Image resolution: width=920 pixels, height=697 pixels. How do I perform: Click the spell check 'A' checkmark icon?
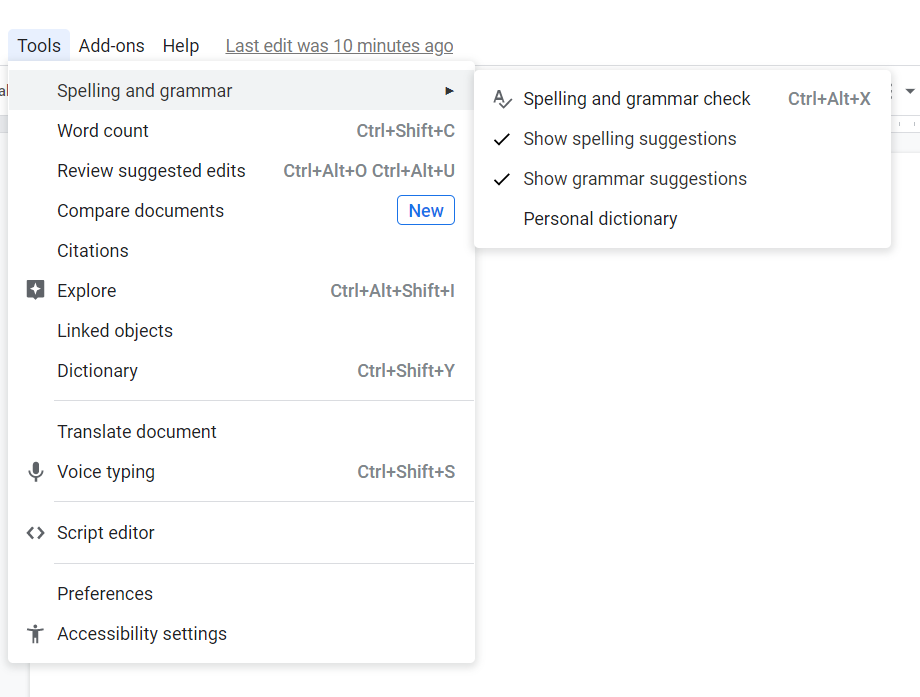coord(502,99)
